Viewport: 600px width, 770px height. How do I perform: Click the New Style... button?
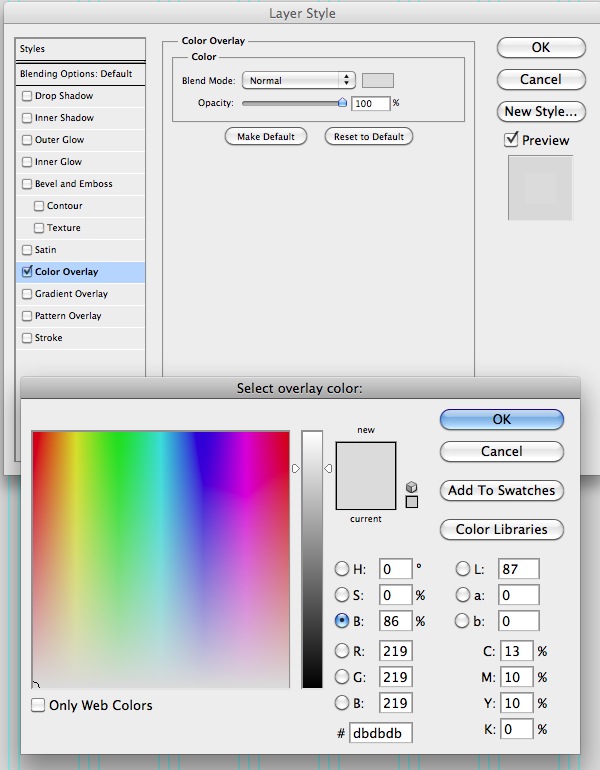click(541, 111)
